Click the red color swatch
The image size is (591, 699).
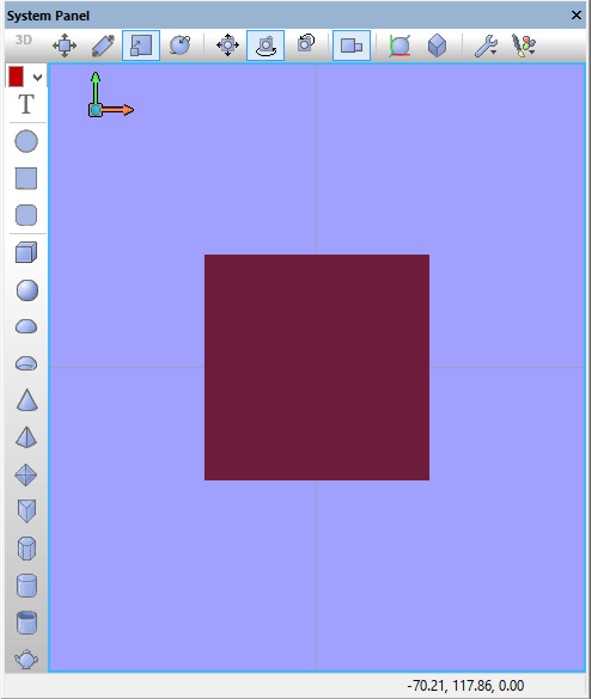click(x=16, y=77)
